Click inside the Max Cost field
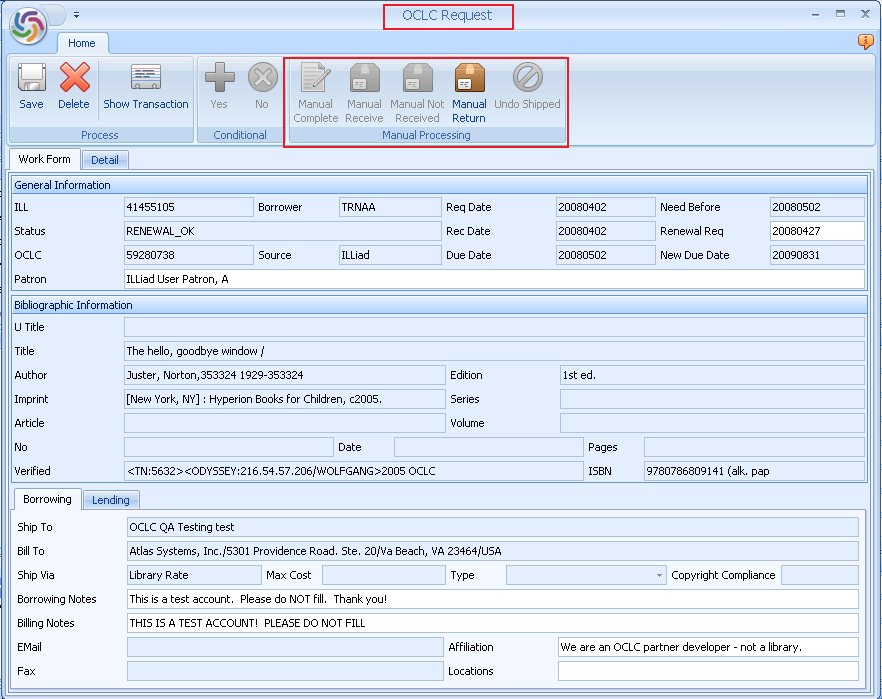Screen dimensions: 882x699 click(385, 575)
